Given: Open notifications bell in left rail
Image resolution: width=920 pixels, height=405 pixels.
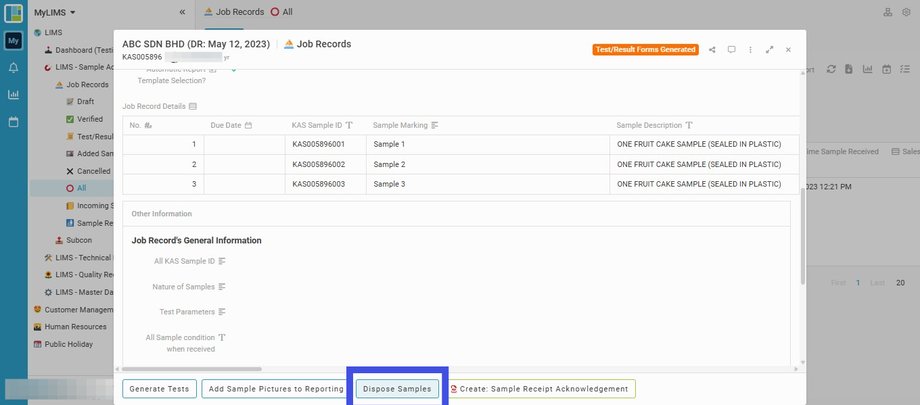Looking at the screenshot, I should point(13,68).
